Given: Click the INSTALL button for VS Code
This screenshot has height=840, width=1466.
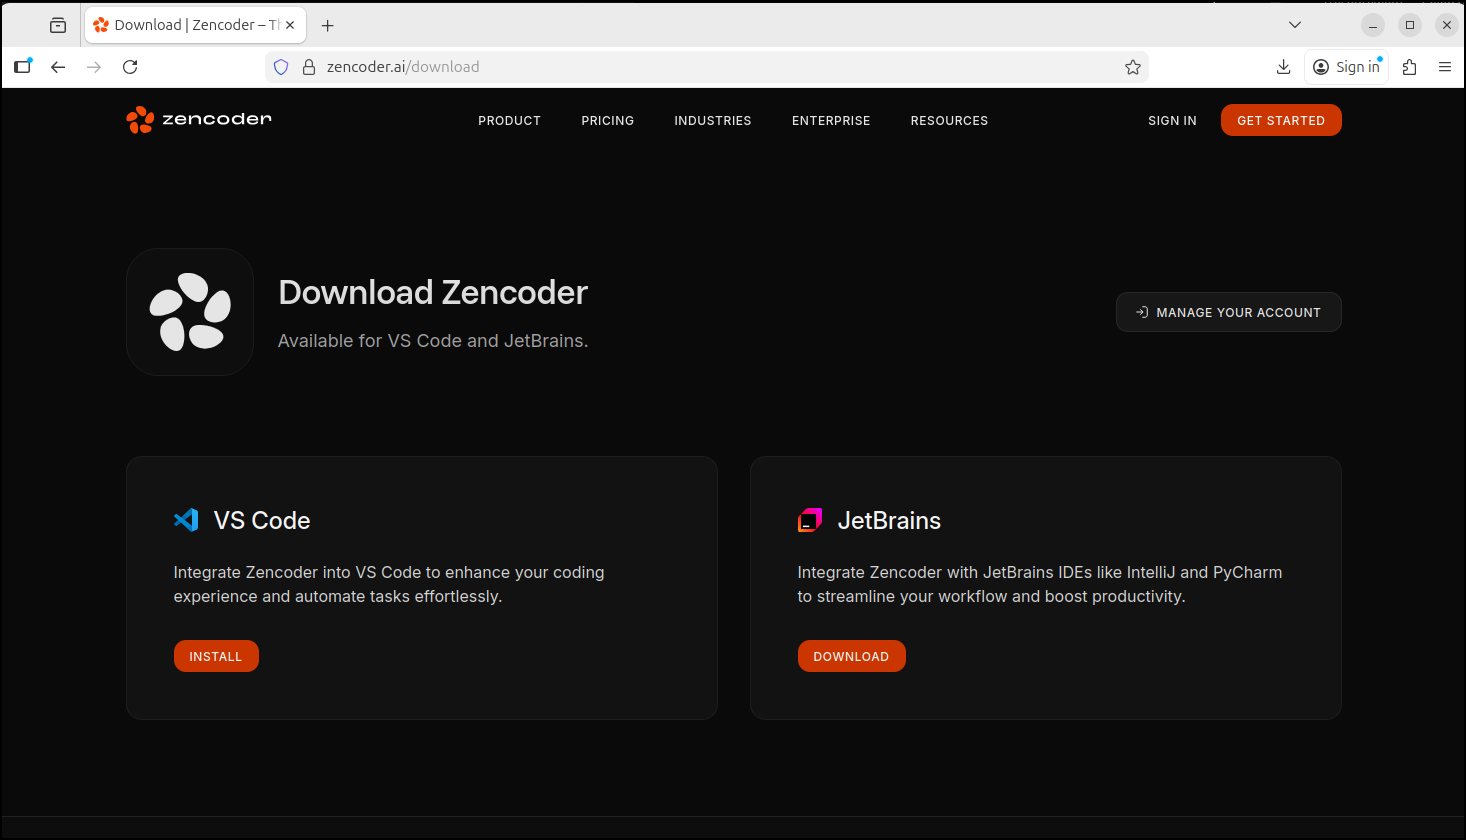Looking at the screenshot, I should pos(216,655).
